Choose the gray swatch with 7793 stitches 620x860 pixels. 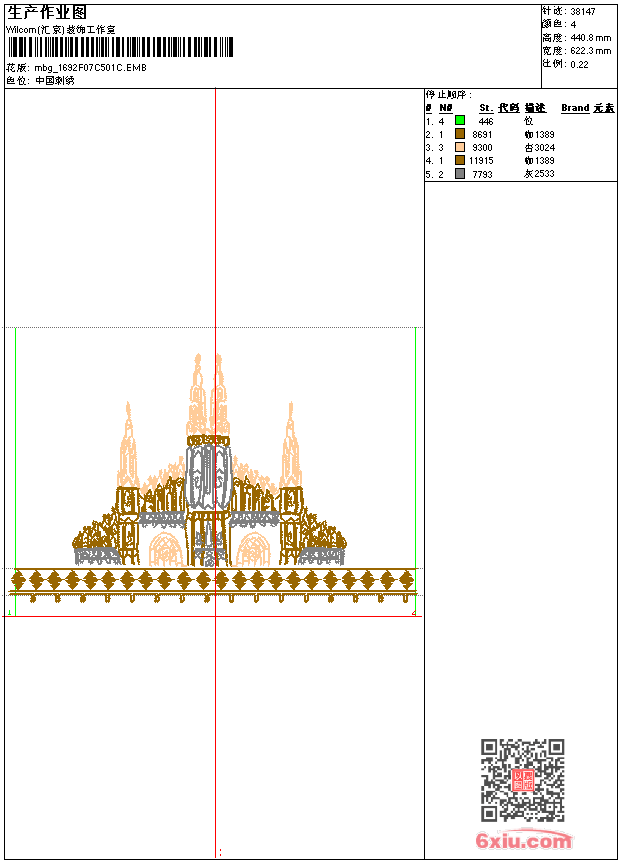(x=460, y=174)
